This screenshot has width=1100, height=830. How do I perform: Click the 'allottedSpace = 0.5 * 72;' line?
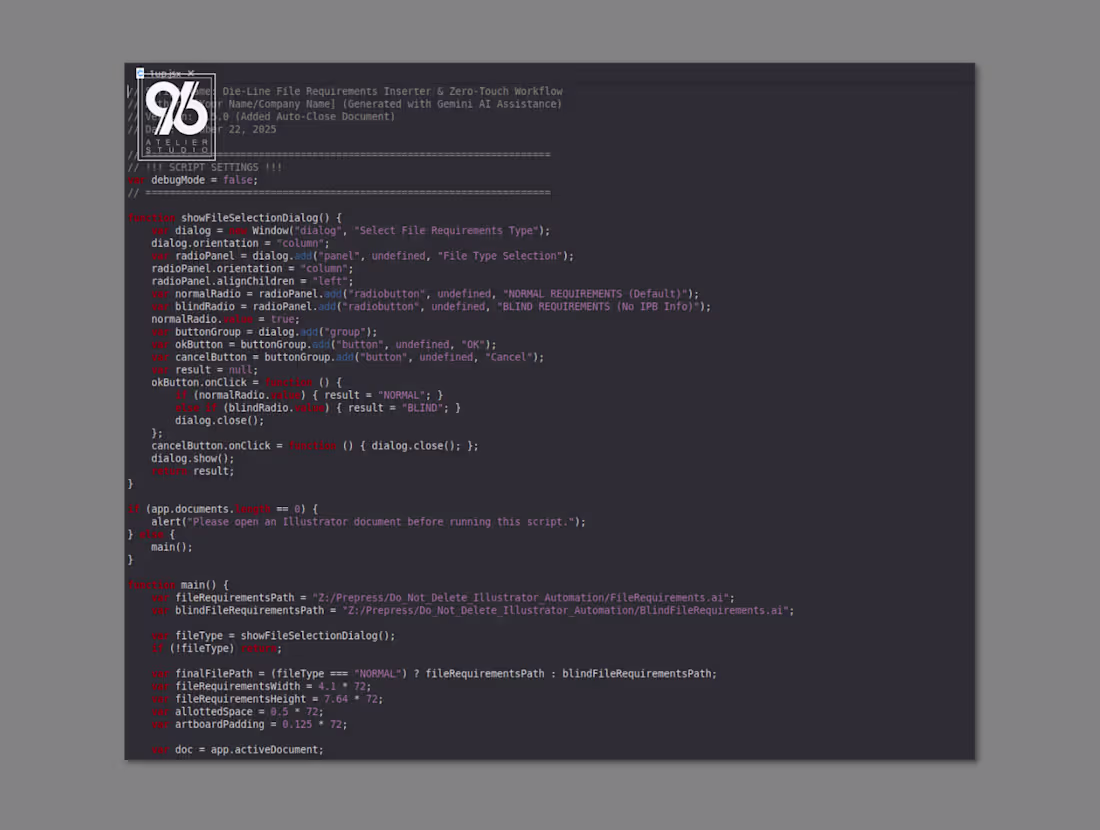[237, 711]
